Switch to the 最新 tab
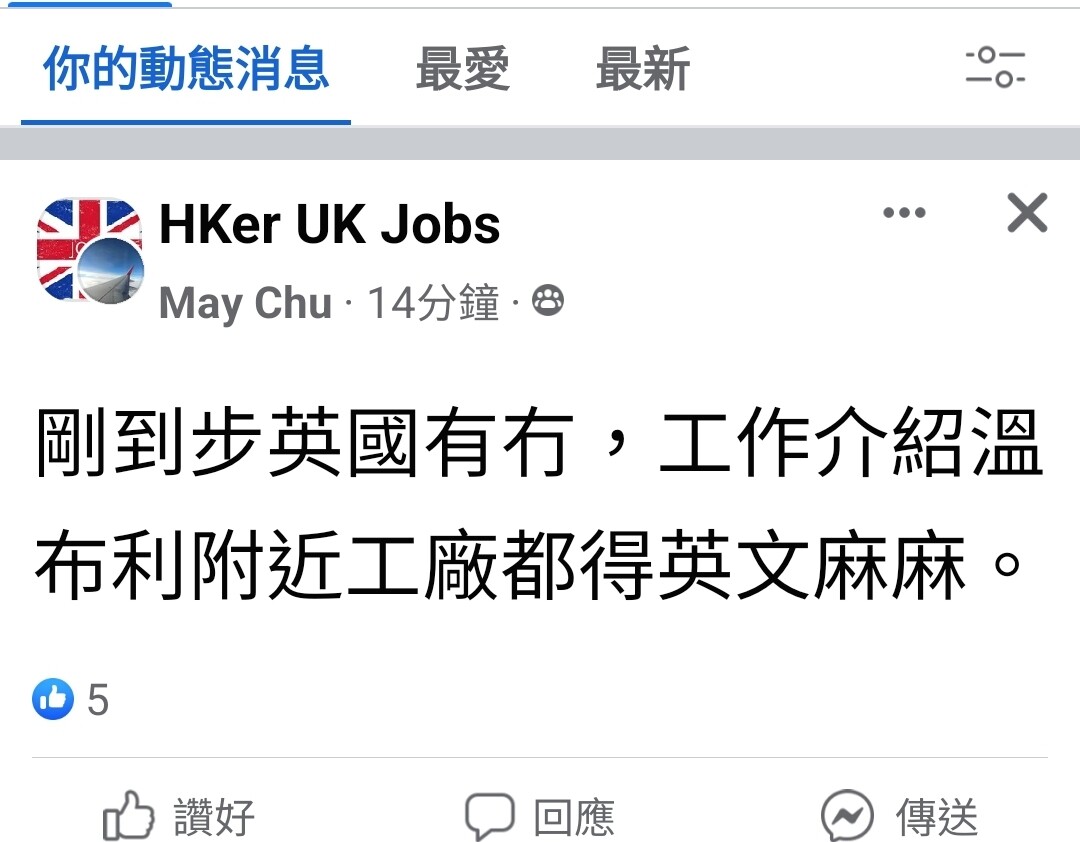 pyautogui.click(x=643, y=68)
